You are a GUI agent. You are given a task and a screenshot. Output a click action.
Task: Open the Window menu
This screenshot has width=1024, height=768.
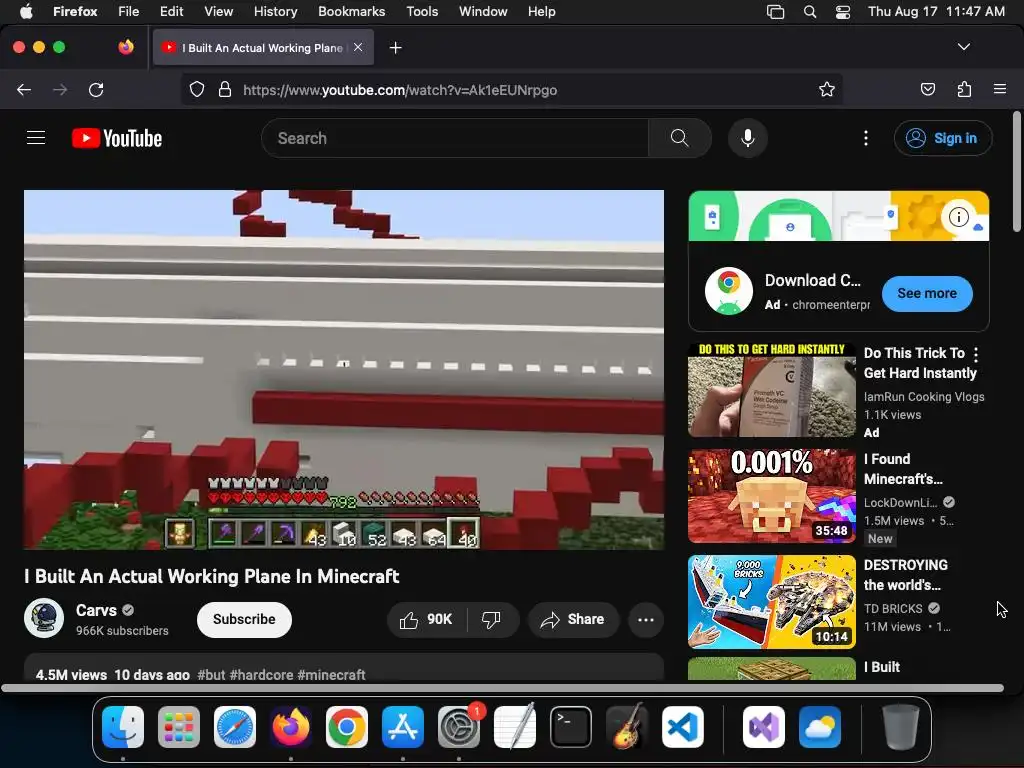click(x=483, y=11)
